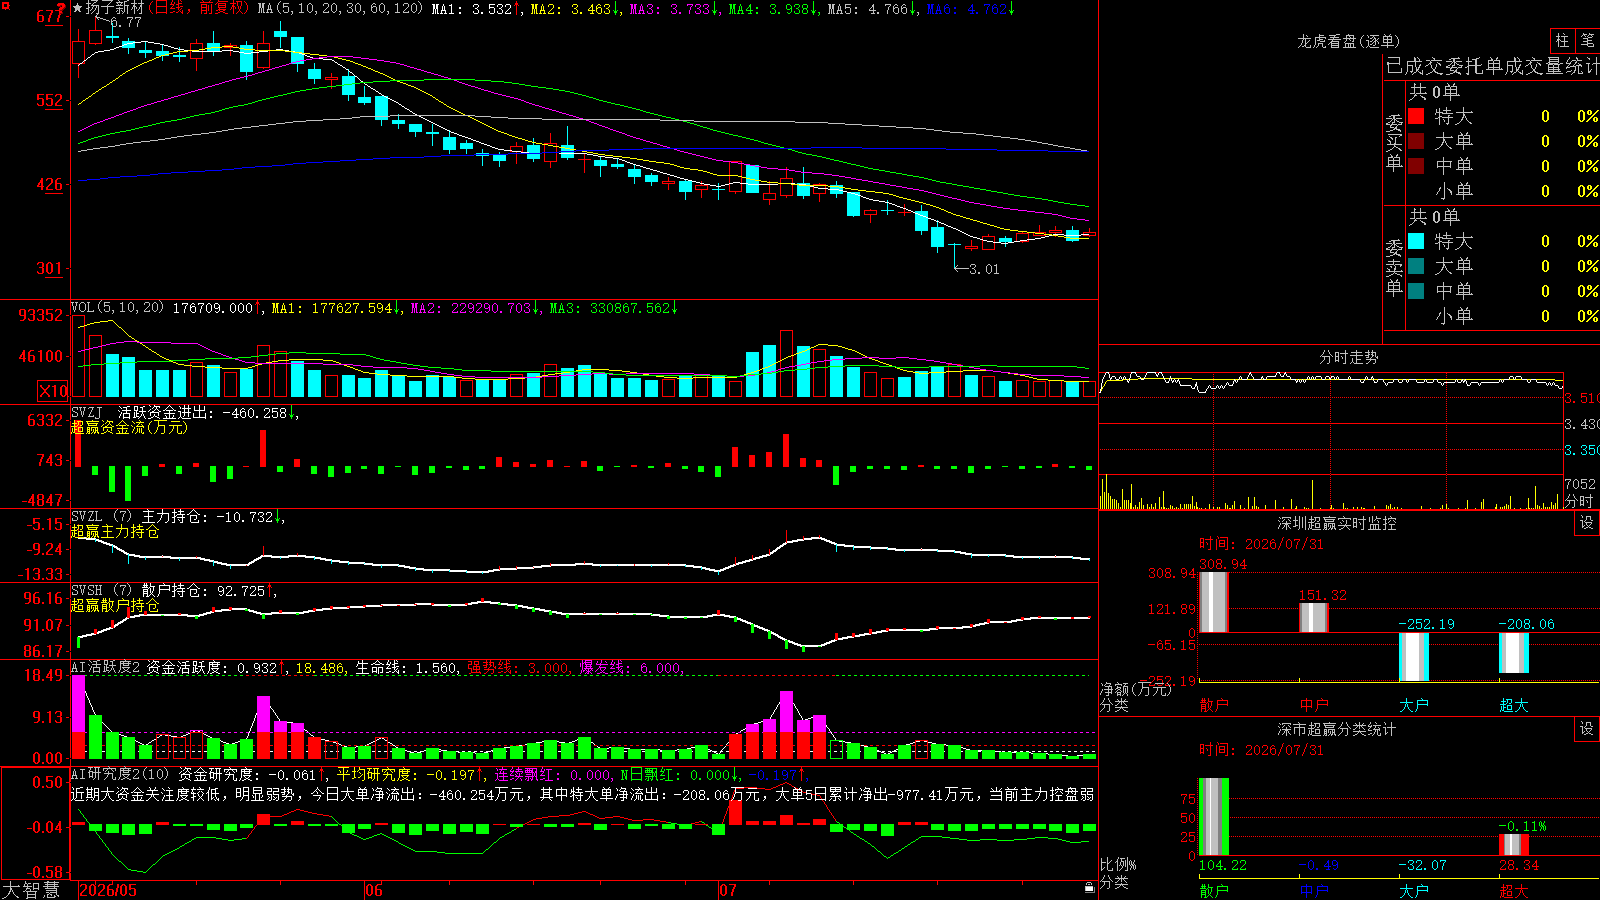Click the X10 volume scale marker
The width and height of the screenshot is (1600, 900).
[x=53, y=391]
